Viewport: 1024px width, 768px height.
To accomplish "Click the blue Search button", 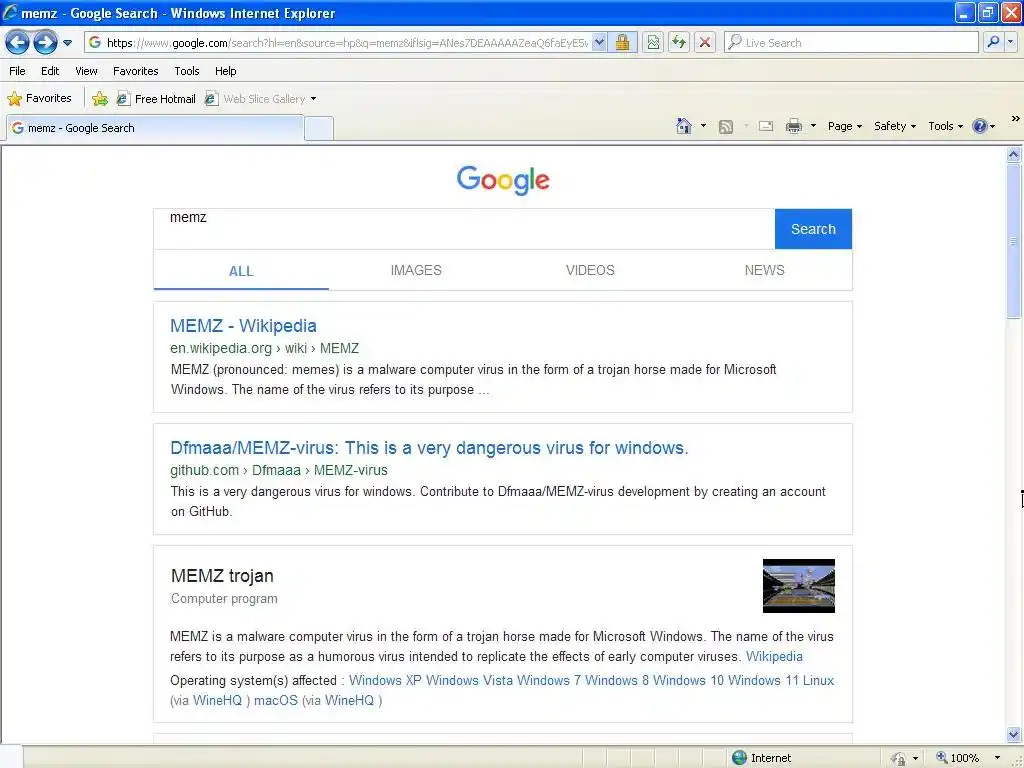I will 813,229.
